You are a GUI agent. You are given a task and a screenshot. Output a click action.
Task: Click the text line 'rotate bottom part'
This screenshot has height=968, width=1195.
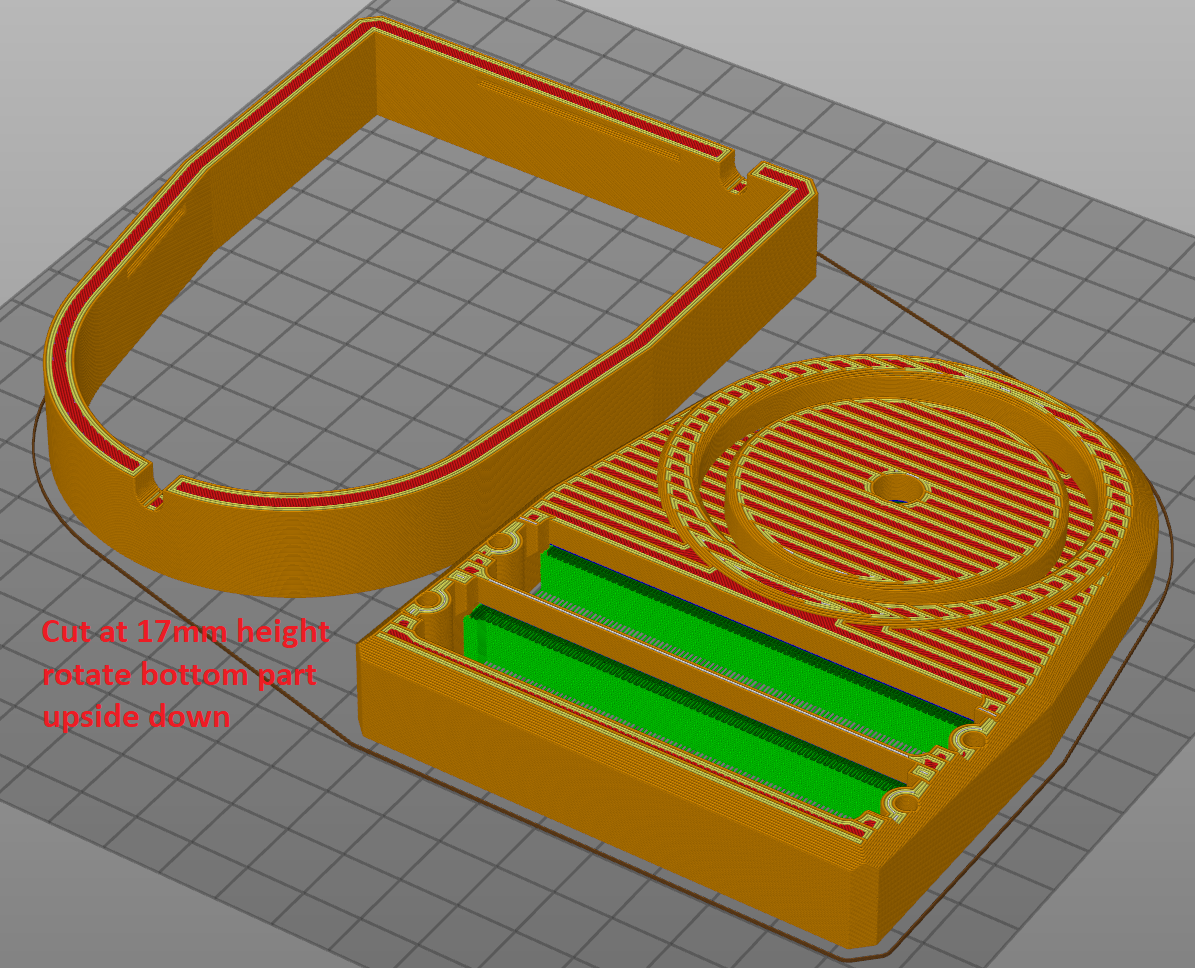179,675
